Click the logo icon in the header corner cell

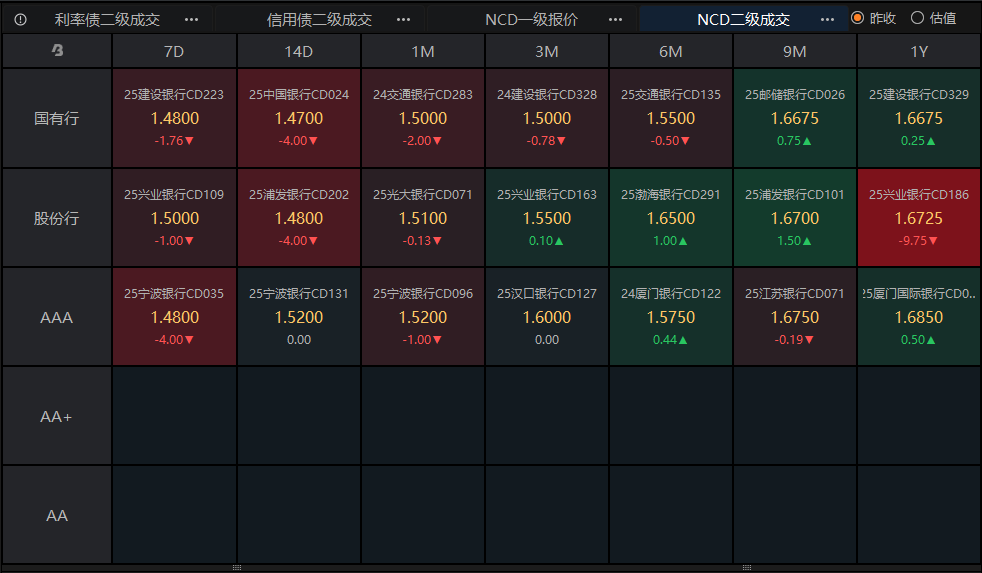point(57,50)
